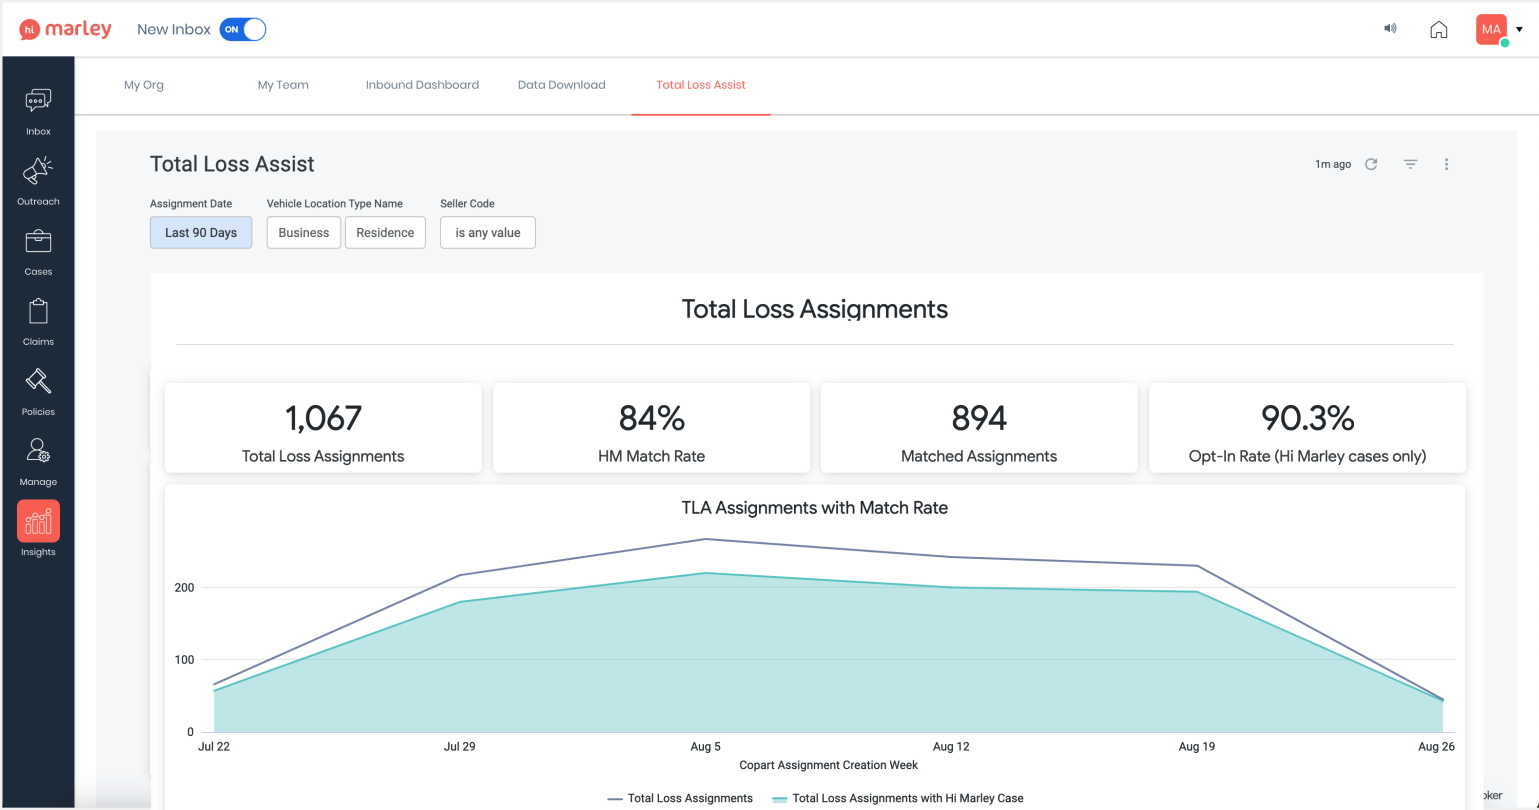Open the Manage user settings icon
The image size is (1539, 810).
[38, 451]
